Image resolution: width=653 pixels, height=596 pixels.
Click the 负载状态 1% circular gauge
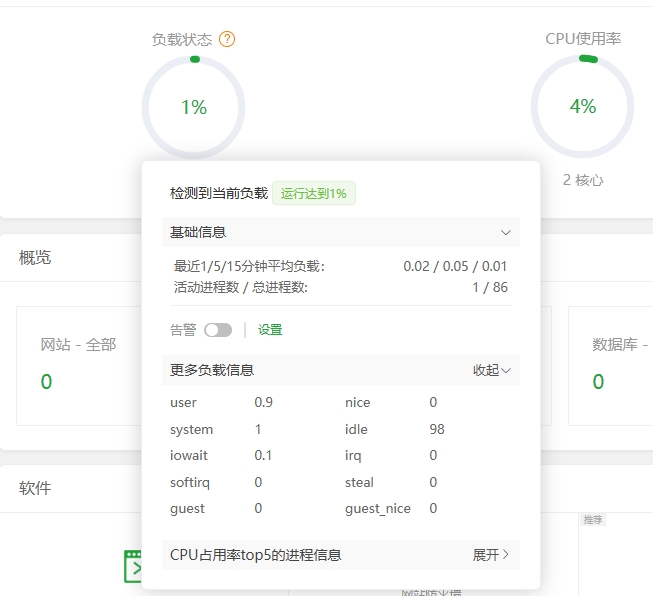coord(193,107)
